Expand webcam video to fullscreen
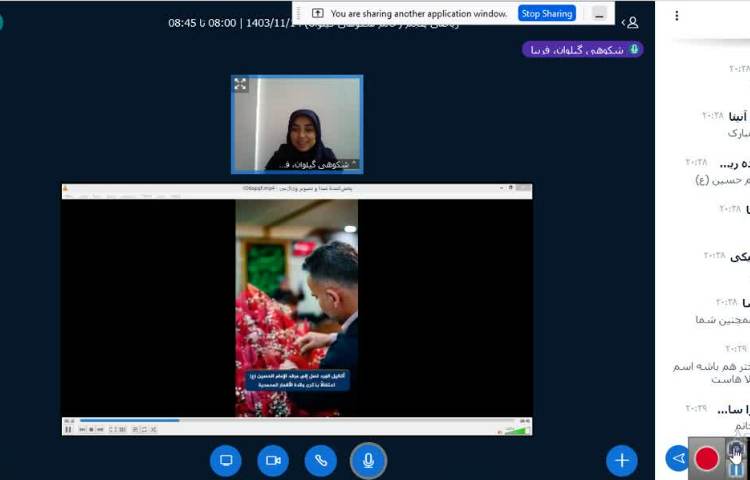 [241, 85]
